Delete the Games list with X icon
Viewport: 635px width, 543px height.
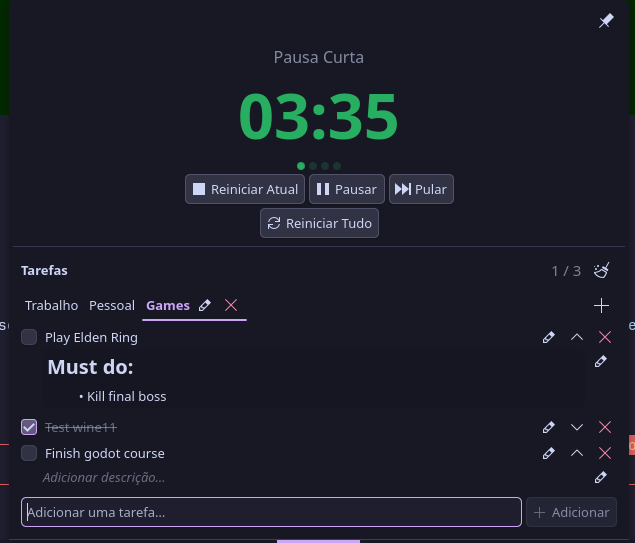click(231, 305)
